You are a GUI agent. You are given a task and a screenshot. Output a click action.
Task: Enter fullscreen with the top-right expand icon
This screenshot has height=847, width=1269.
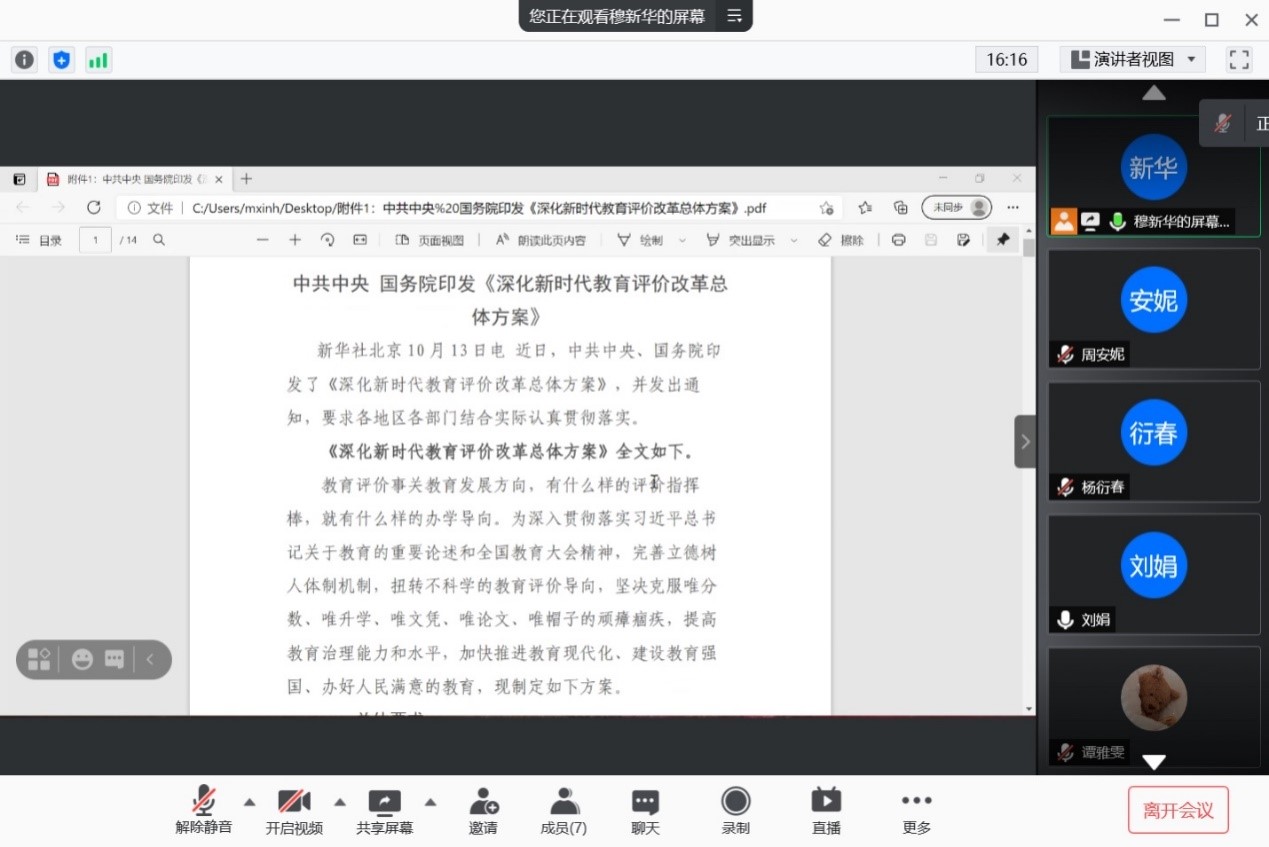tap(1239, 59)
